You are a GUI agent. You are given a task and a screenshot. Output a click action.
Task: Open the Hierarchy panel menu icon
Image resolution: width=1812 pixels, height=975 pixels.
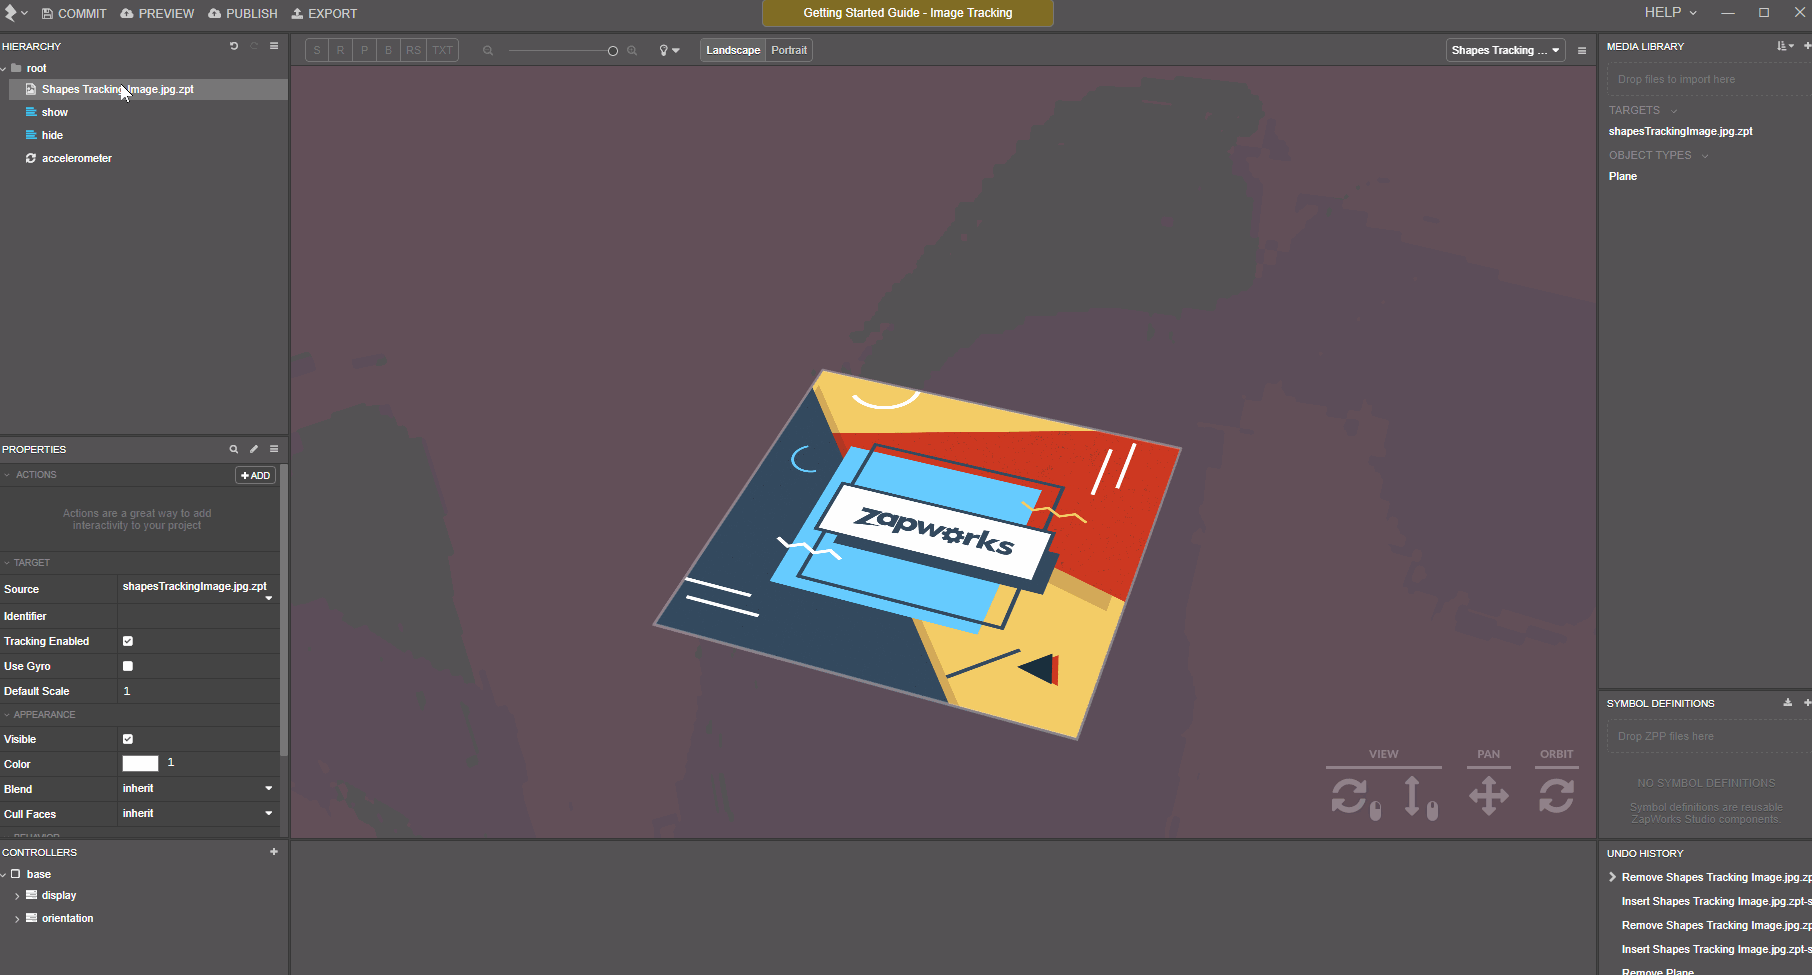(x=274, y=46)
